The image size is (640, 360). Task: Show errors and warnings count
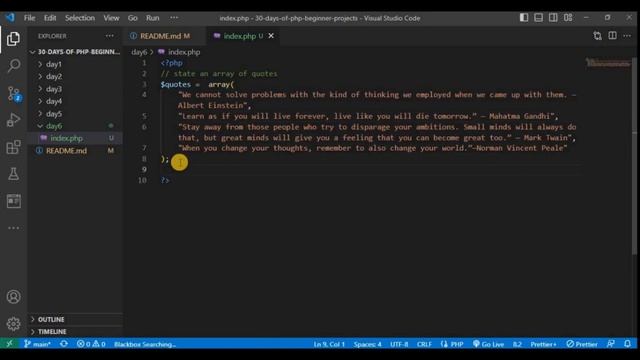[x=91, y=344]
